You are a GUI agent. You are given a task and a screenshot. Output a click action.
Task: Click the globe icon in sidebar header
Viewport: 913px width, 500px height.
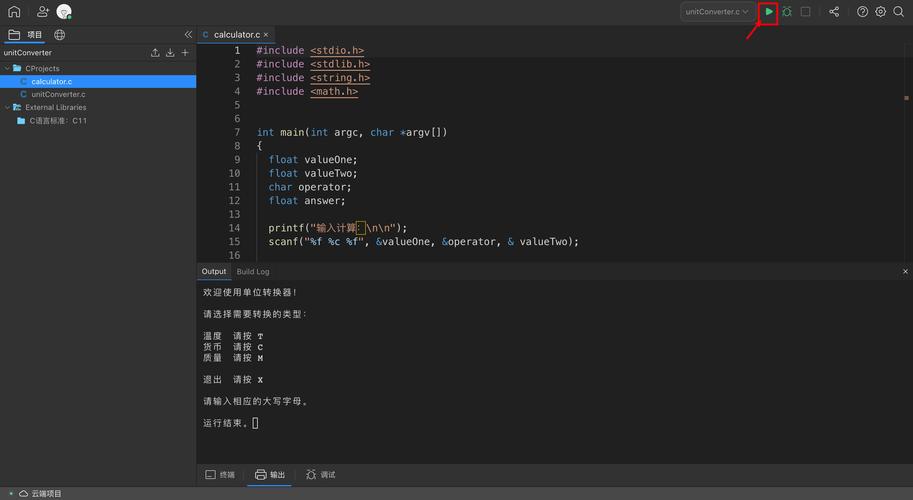coord(60,35)
